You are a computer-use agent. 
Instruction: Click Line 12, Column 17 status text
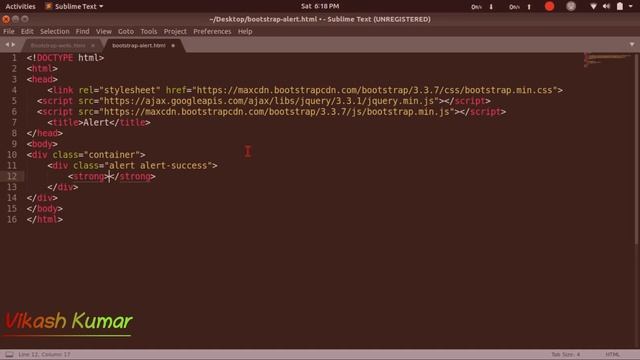[44, 354]
